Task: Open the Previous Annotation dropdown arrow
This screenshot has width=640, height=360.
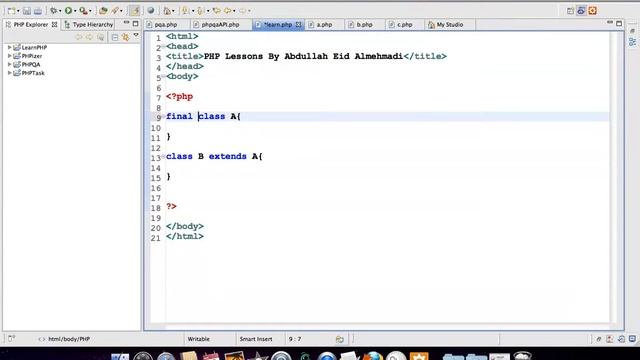Action: pyautogui.click(x=208, y=11)
